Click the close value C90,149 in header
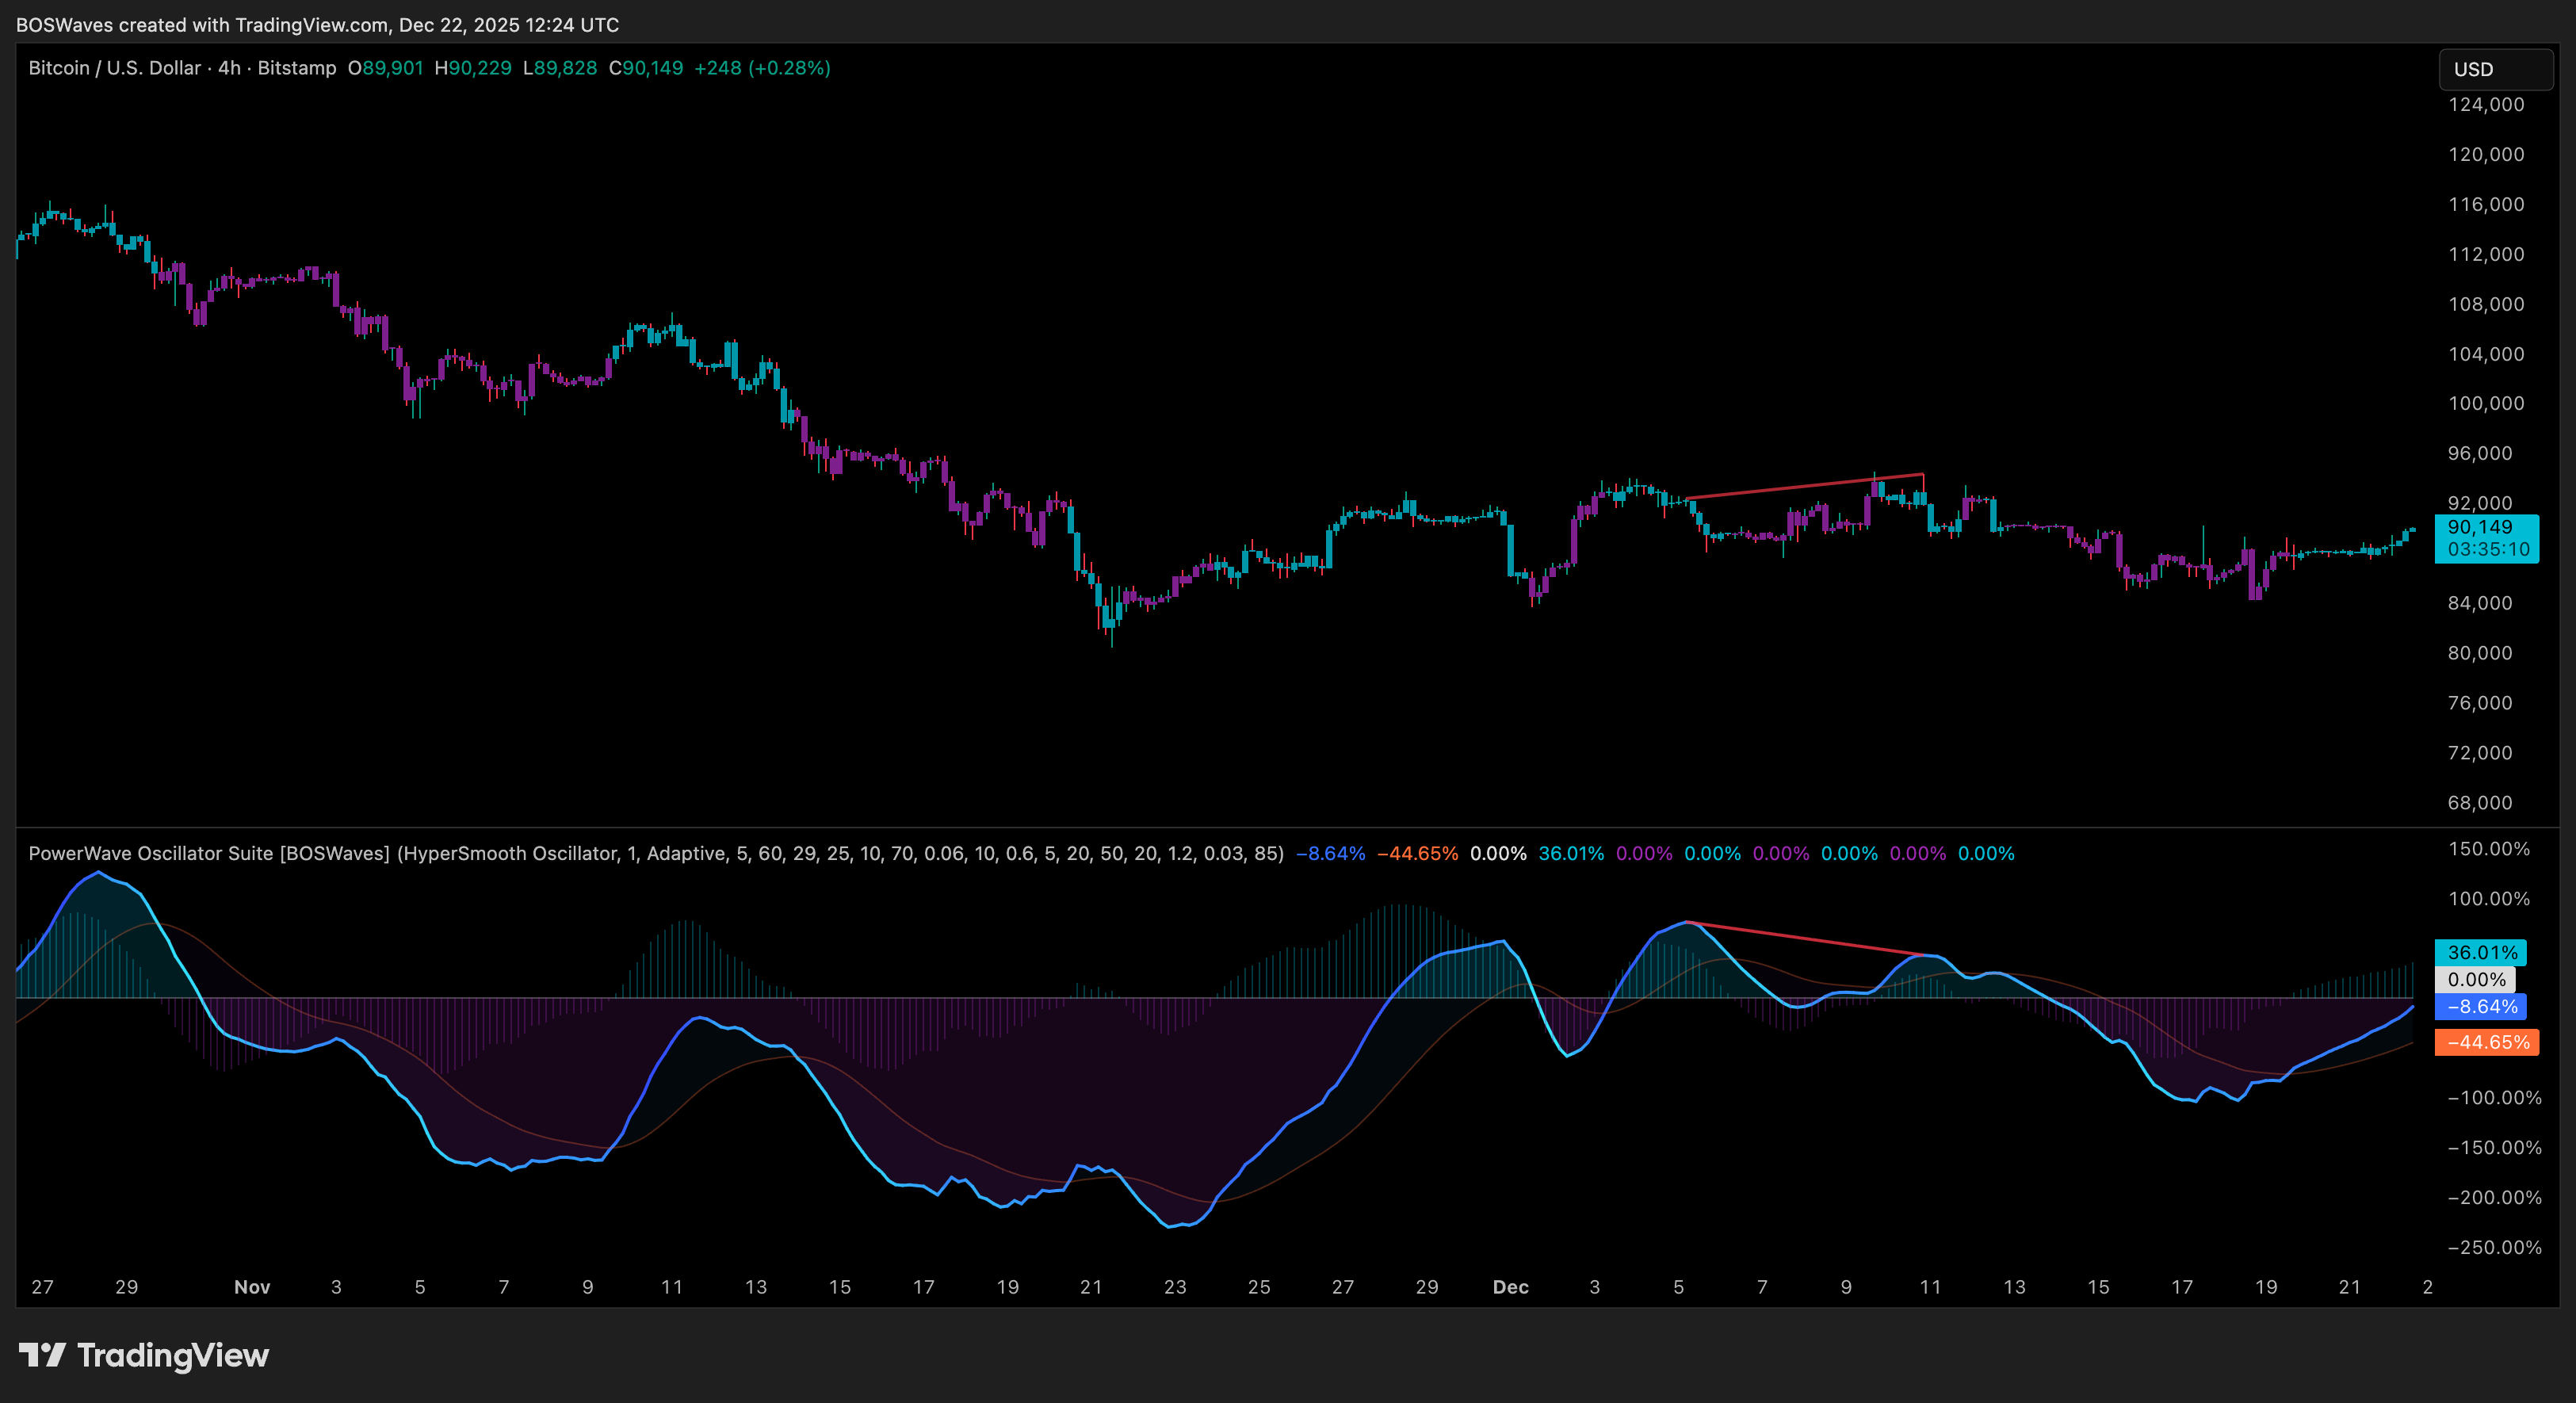 coord(646,68)
